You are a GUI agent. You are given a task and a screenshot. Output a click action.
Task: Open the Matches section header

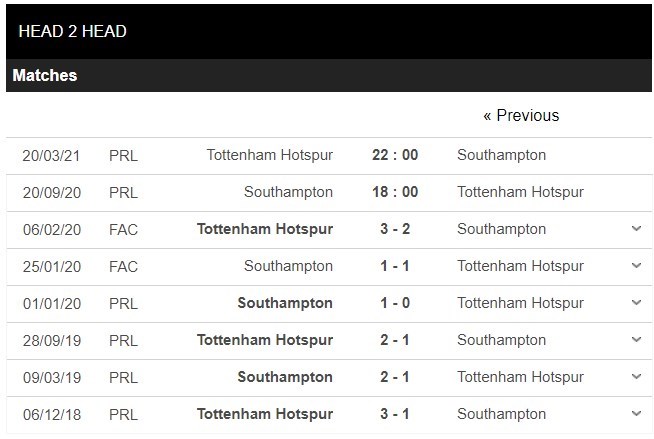(x=45, y=76)
